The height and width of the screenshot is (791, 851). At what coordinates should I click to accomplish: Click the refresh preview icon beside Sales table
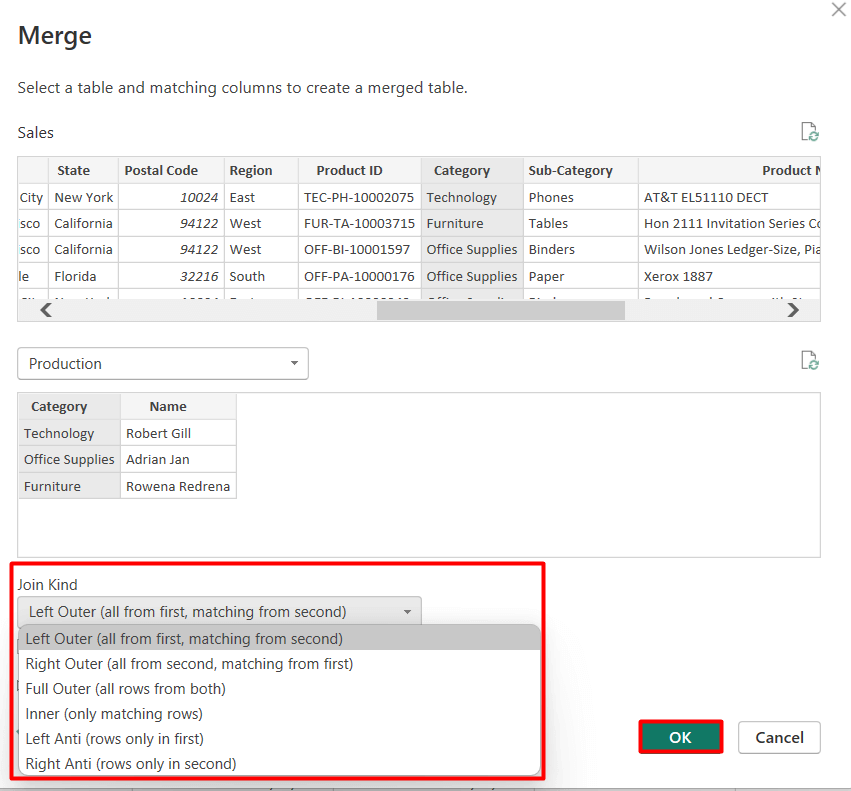(x=810, y=132)
